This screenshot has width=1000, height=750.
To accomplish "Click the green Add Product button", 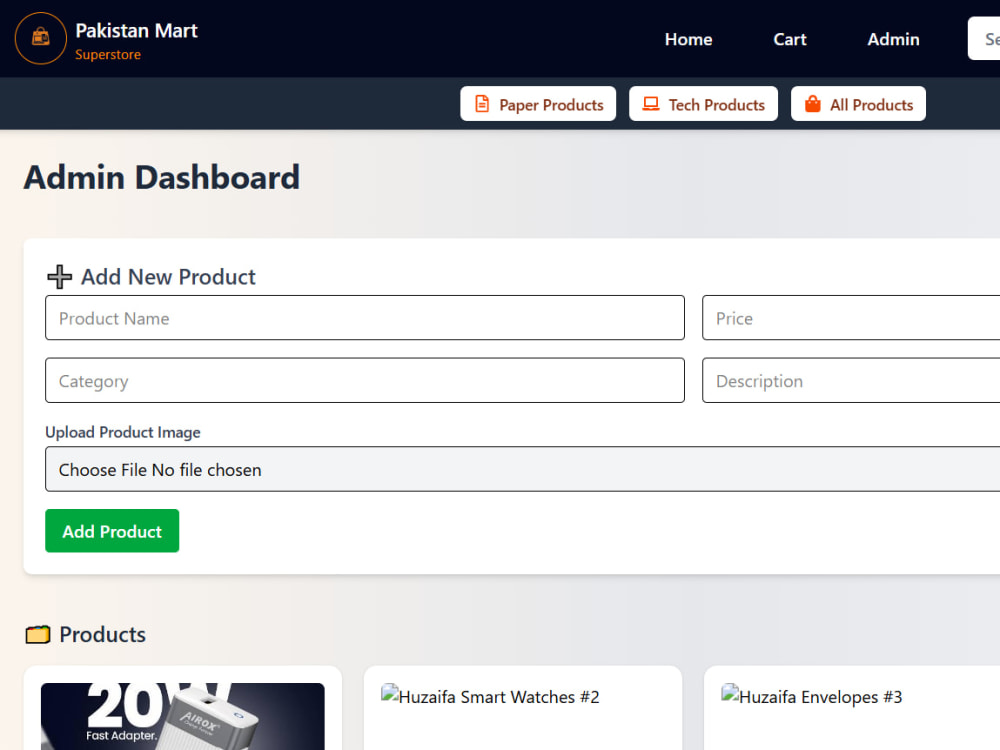I will point(112,531).
